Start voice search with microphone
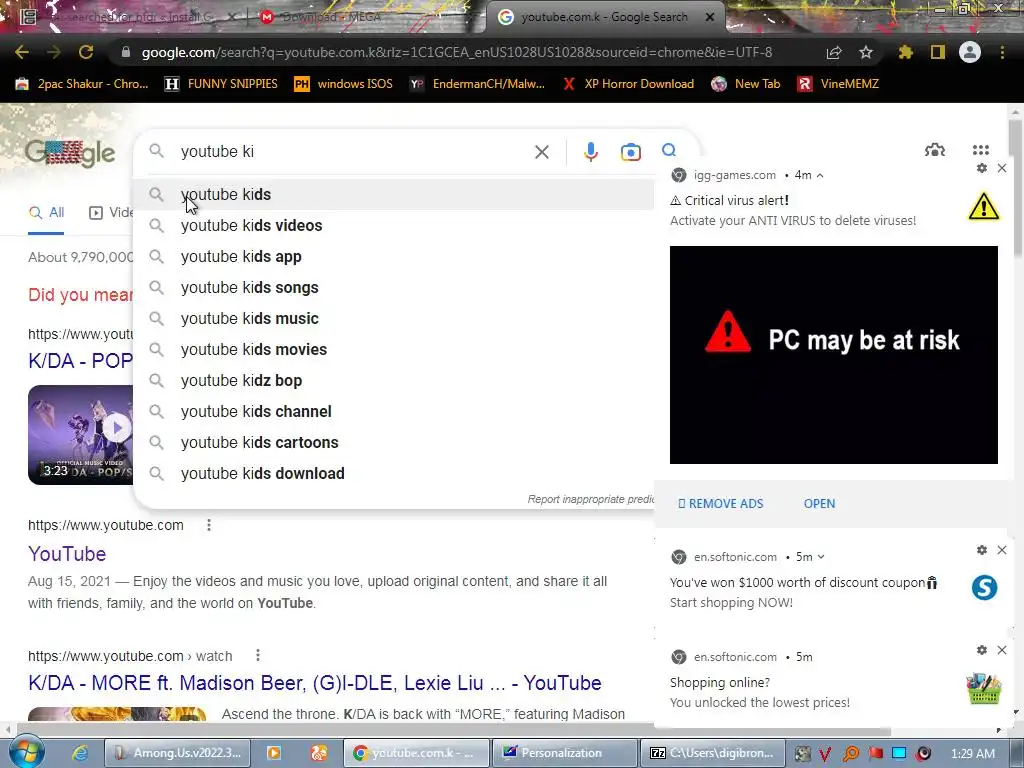Viewport: 1024px width, 768px height. (x=590, y=152)
